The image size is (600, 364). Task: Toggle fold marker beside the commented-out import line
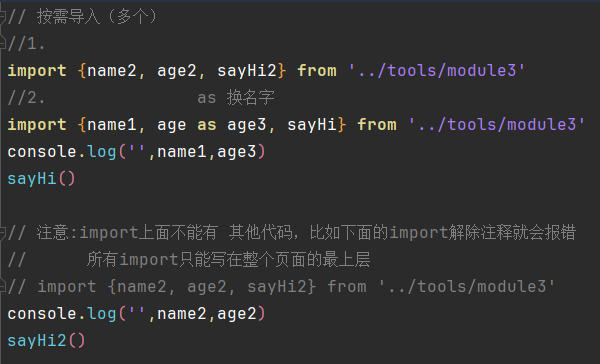click(2, 286)
